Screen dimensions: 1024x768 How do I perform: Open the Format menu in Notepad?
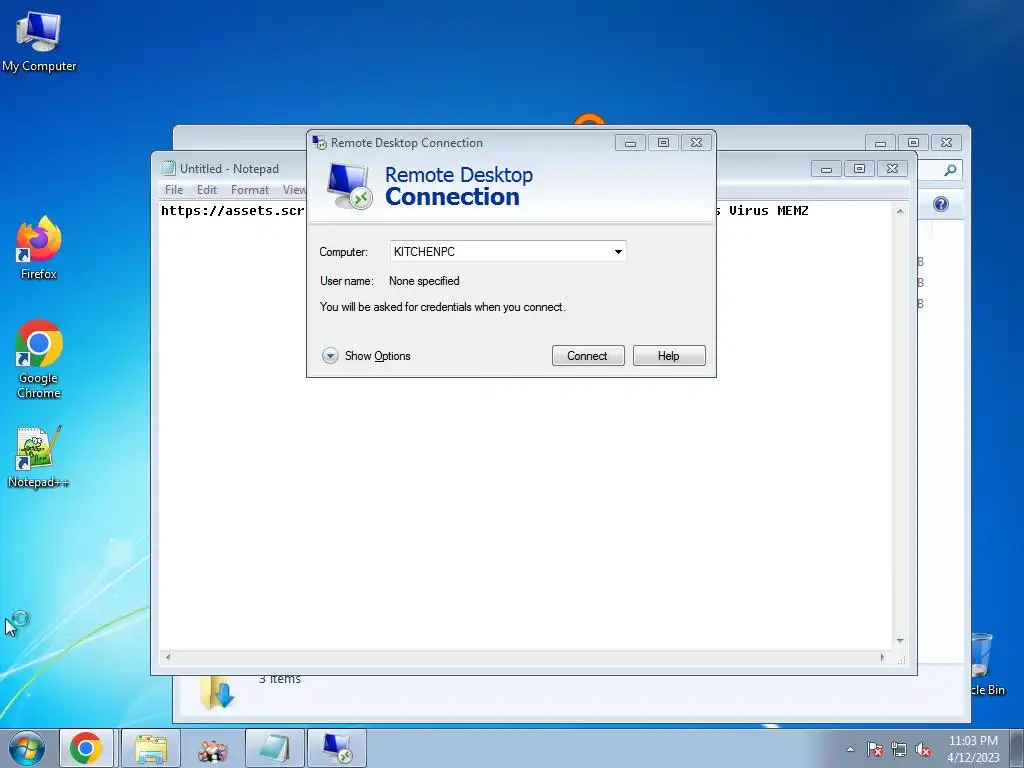(x=249, y=189)
